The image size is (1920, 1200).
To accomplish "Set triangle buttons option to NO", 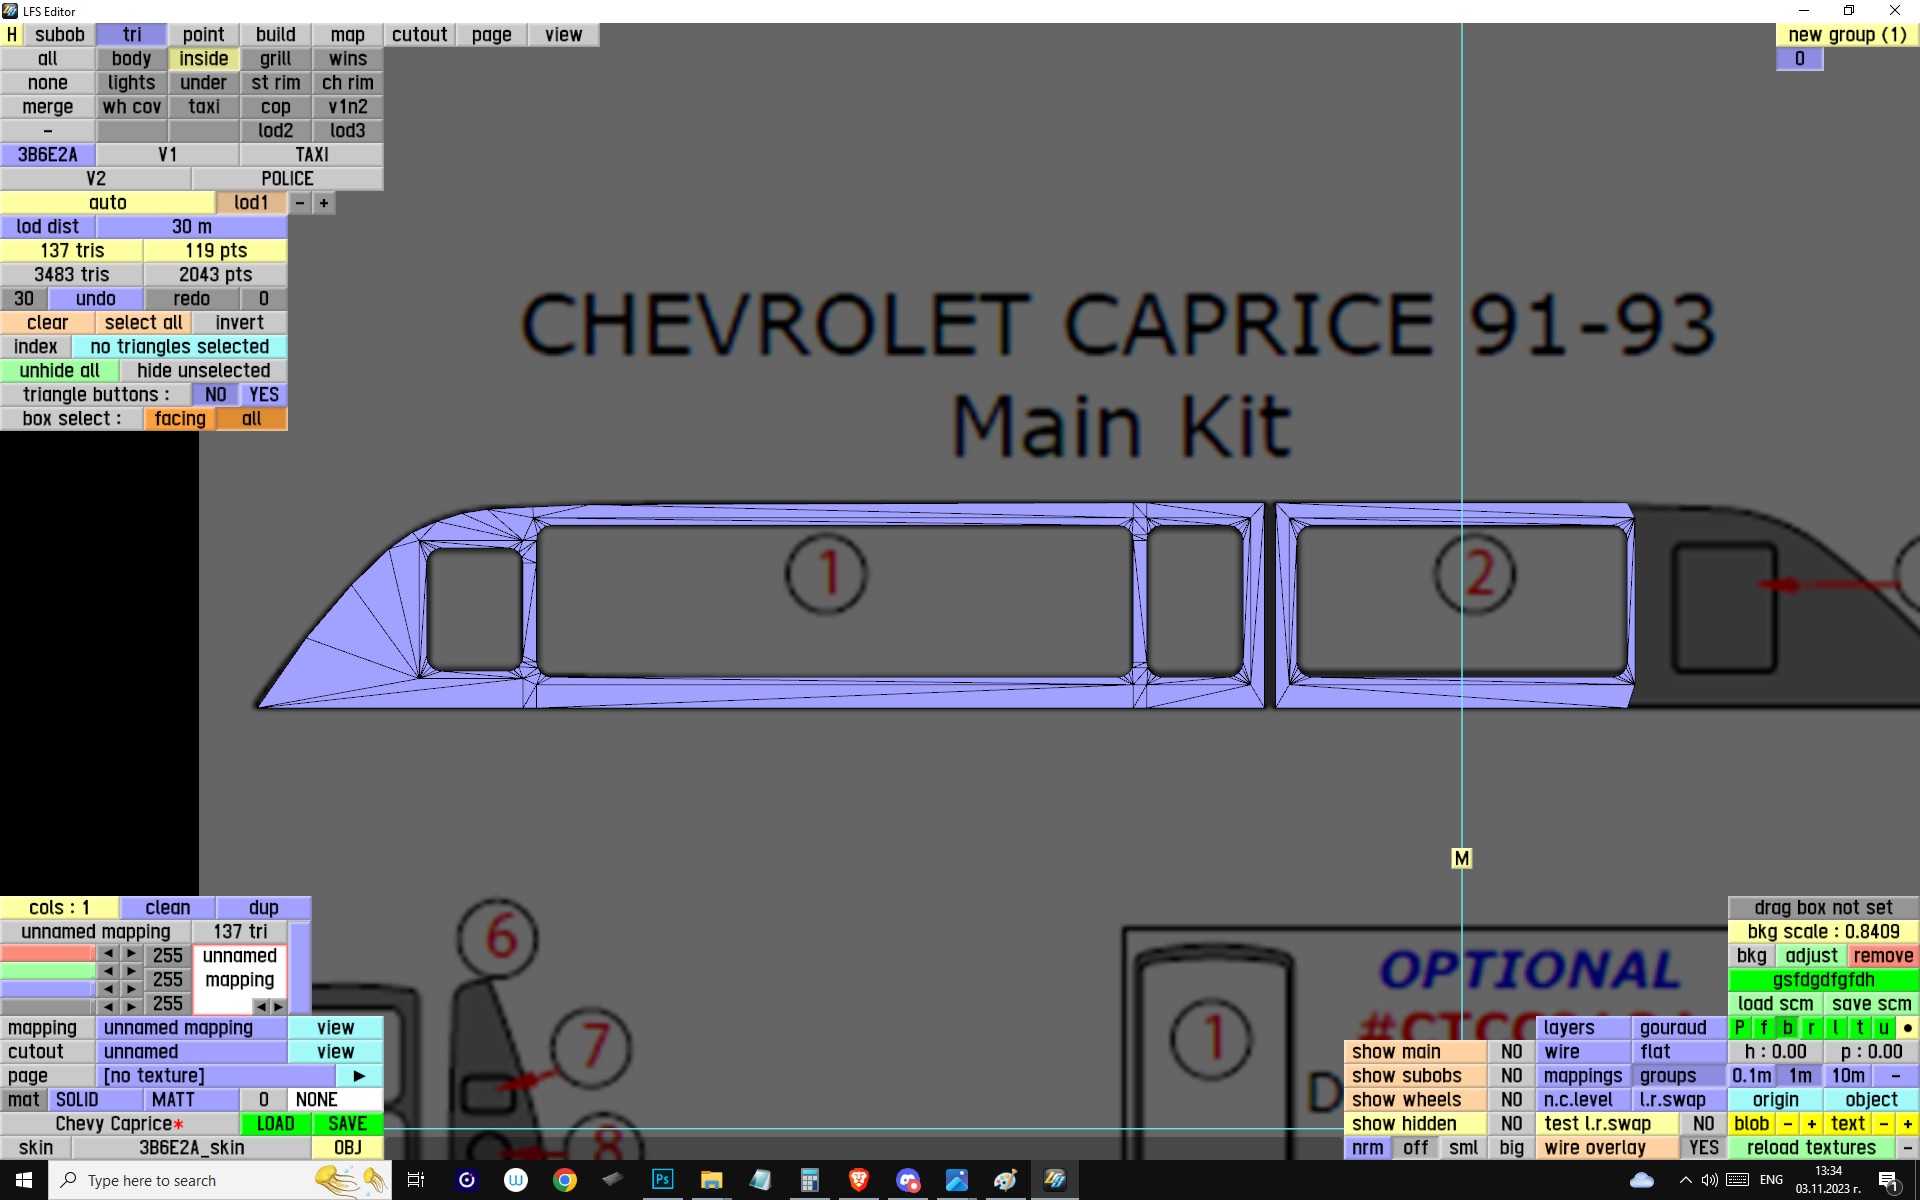I will tap(215, 394).
